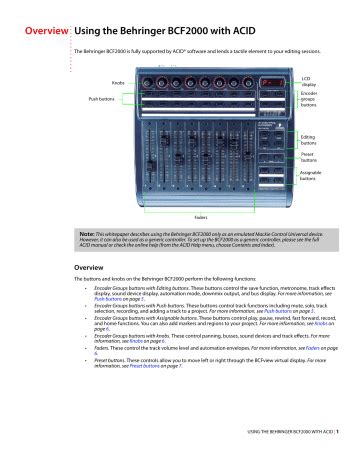This screenshot has width=360, height=466.
Task: Click the 'Encoder groups buttons' callout label
Action: (x=309, y=99)
